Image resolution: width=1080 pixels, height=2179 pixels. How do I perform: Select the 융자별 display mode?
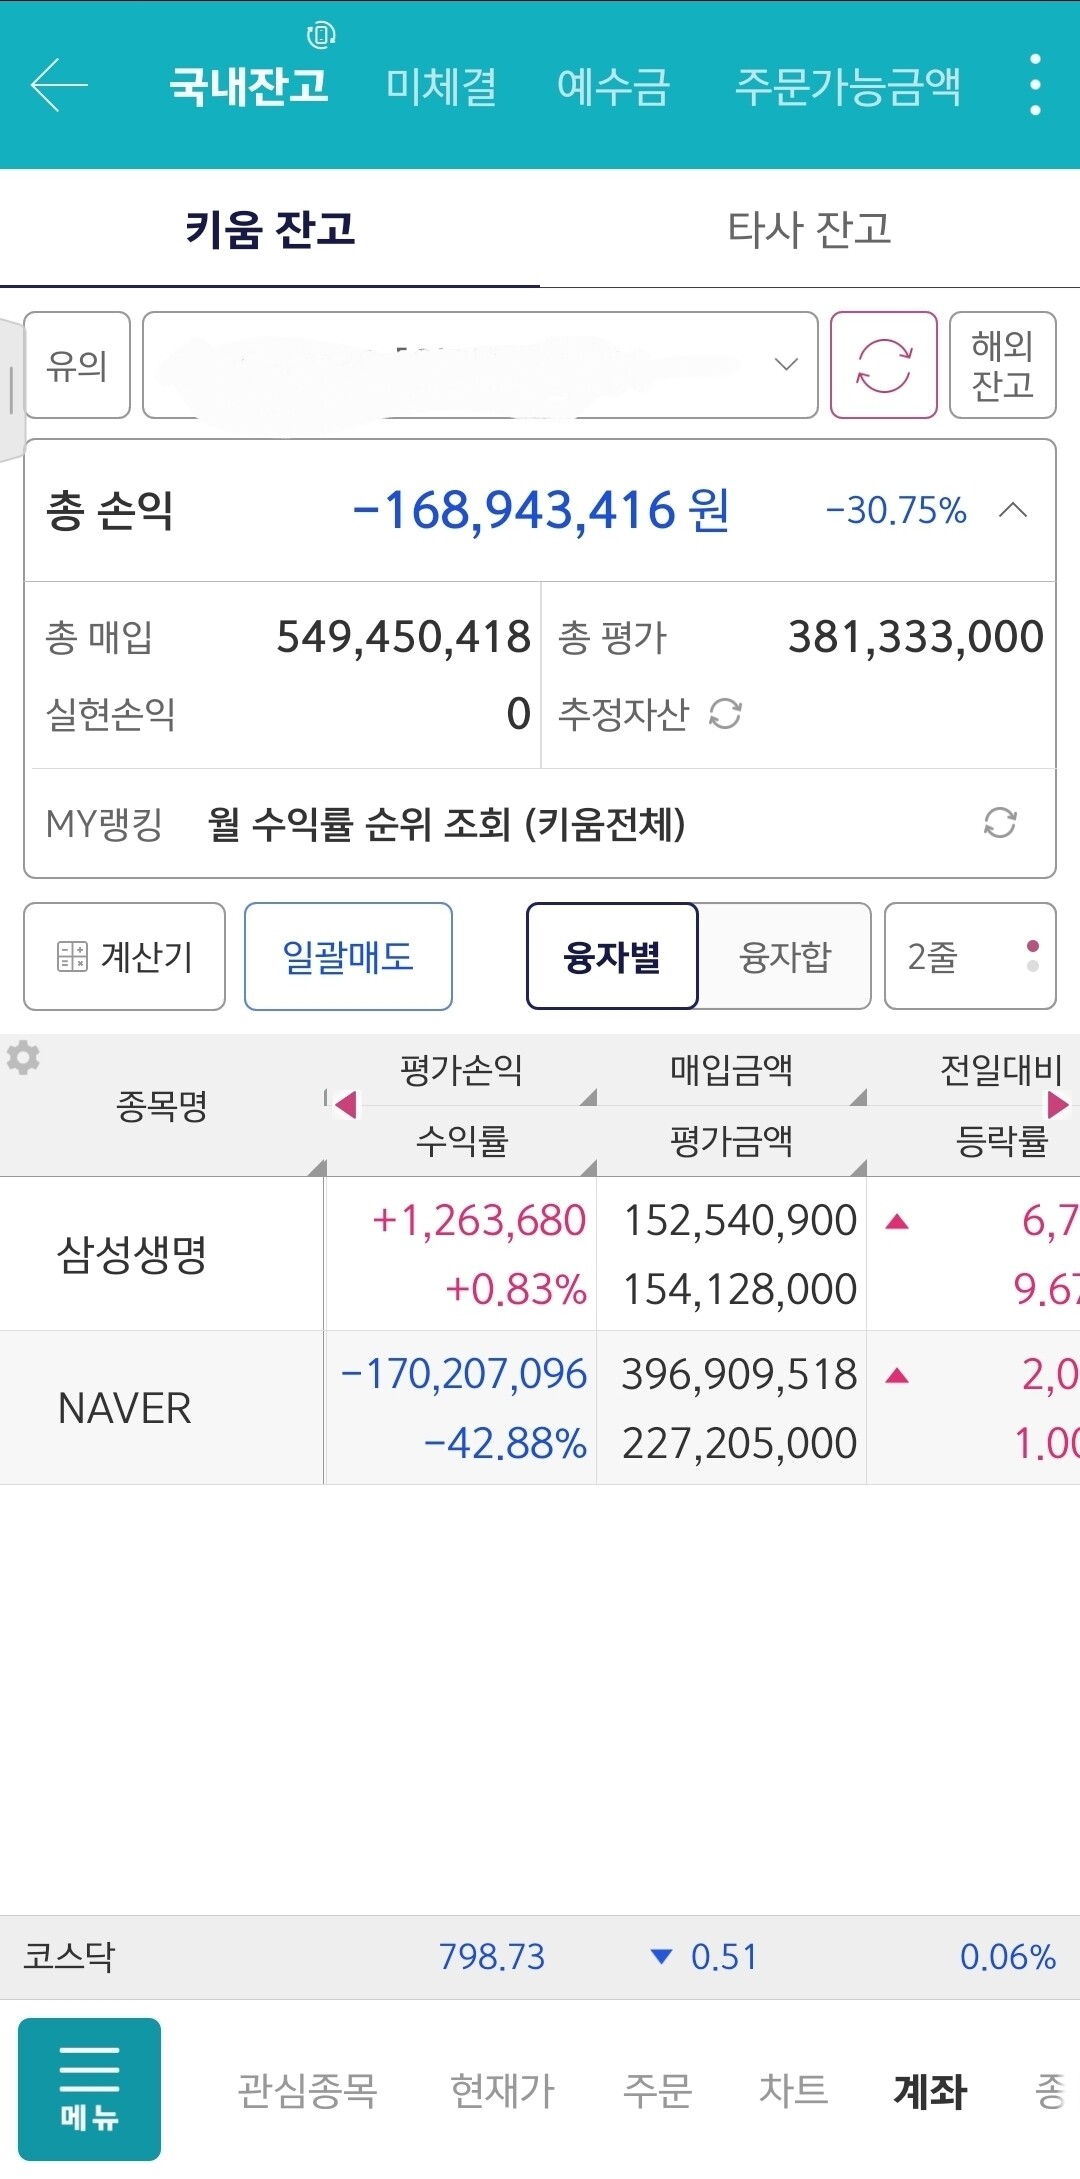coord(612,955)
